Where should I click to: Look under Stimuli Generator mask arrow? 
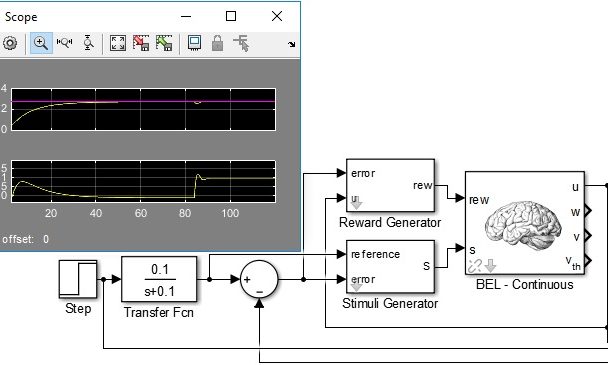click(356, 287)
